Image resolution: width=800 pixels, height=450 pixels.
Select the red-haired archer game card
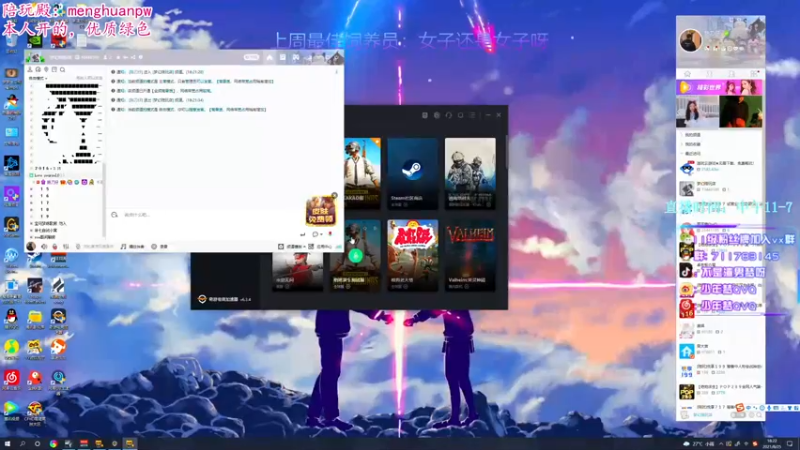coord(297,271)
